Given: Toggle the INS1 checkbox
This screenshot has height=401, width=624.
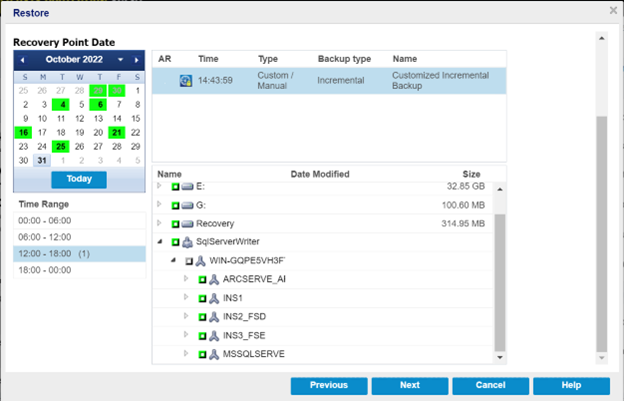Looking at the screenshot, I should pos(202,298).
